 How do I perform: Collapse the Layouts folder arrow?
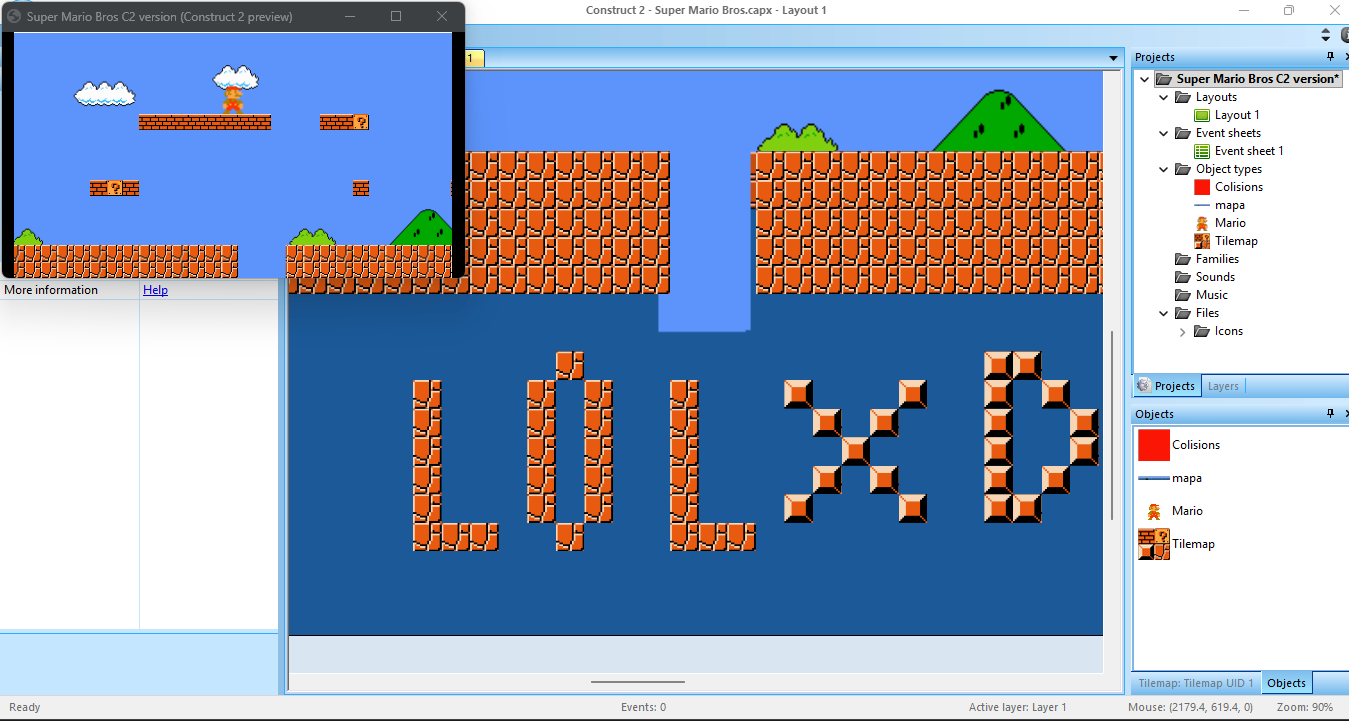pos(1164,97)
